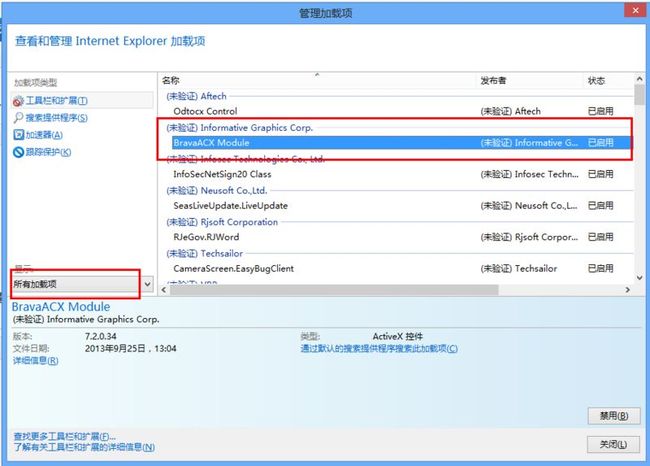
Task: Open the 详细信息(R) link
Action: click(x=36, y=361)
